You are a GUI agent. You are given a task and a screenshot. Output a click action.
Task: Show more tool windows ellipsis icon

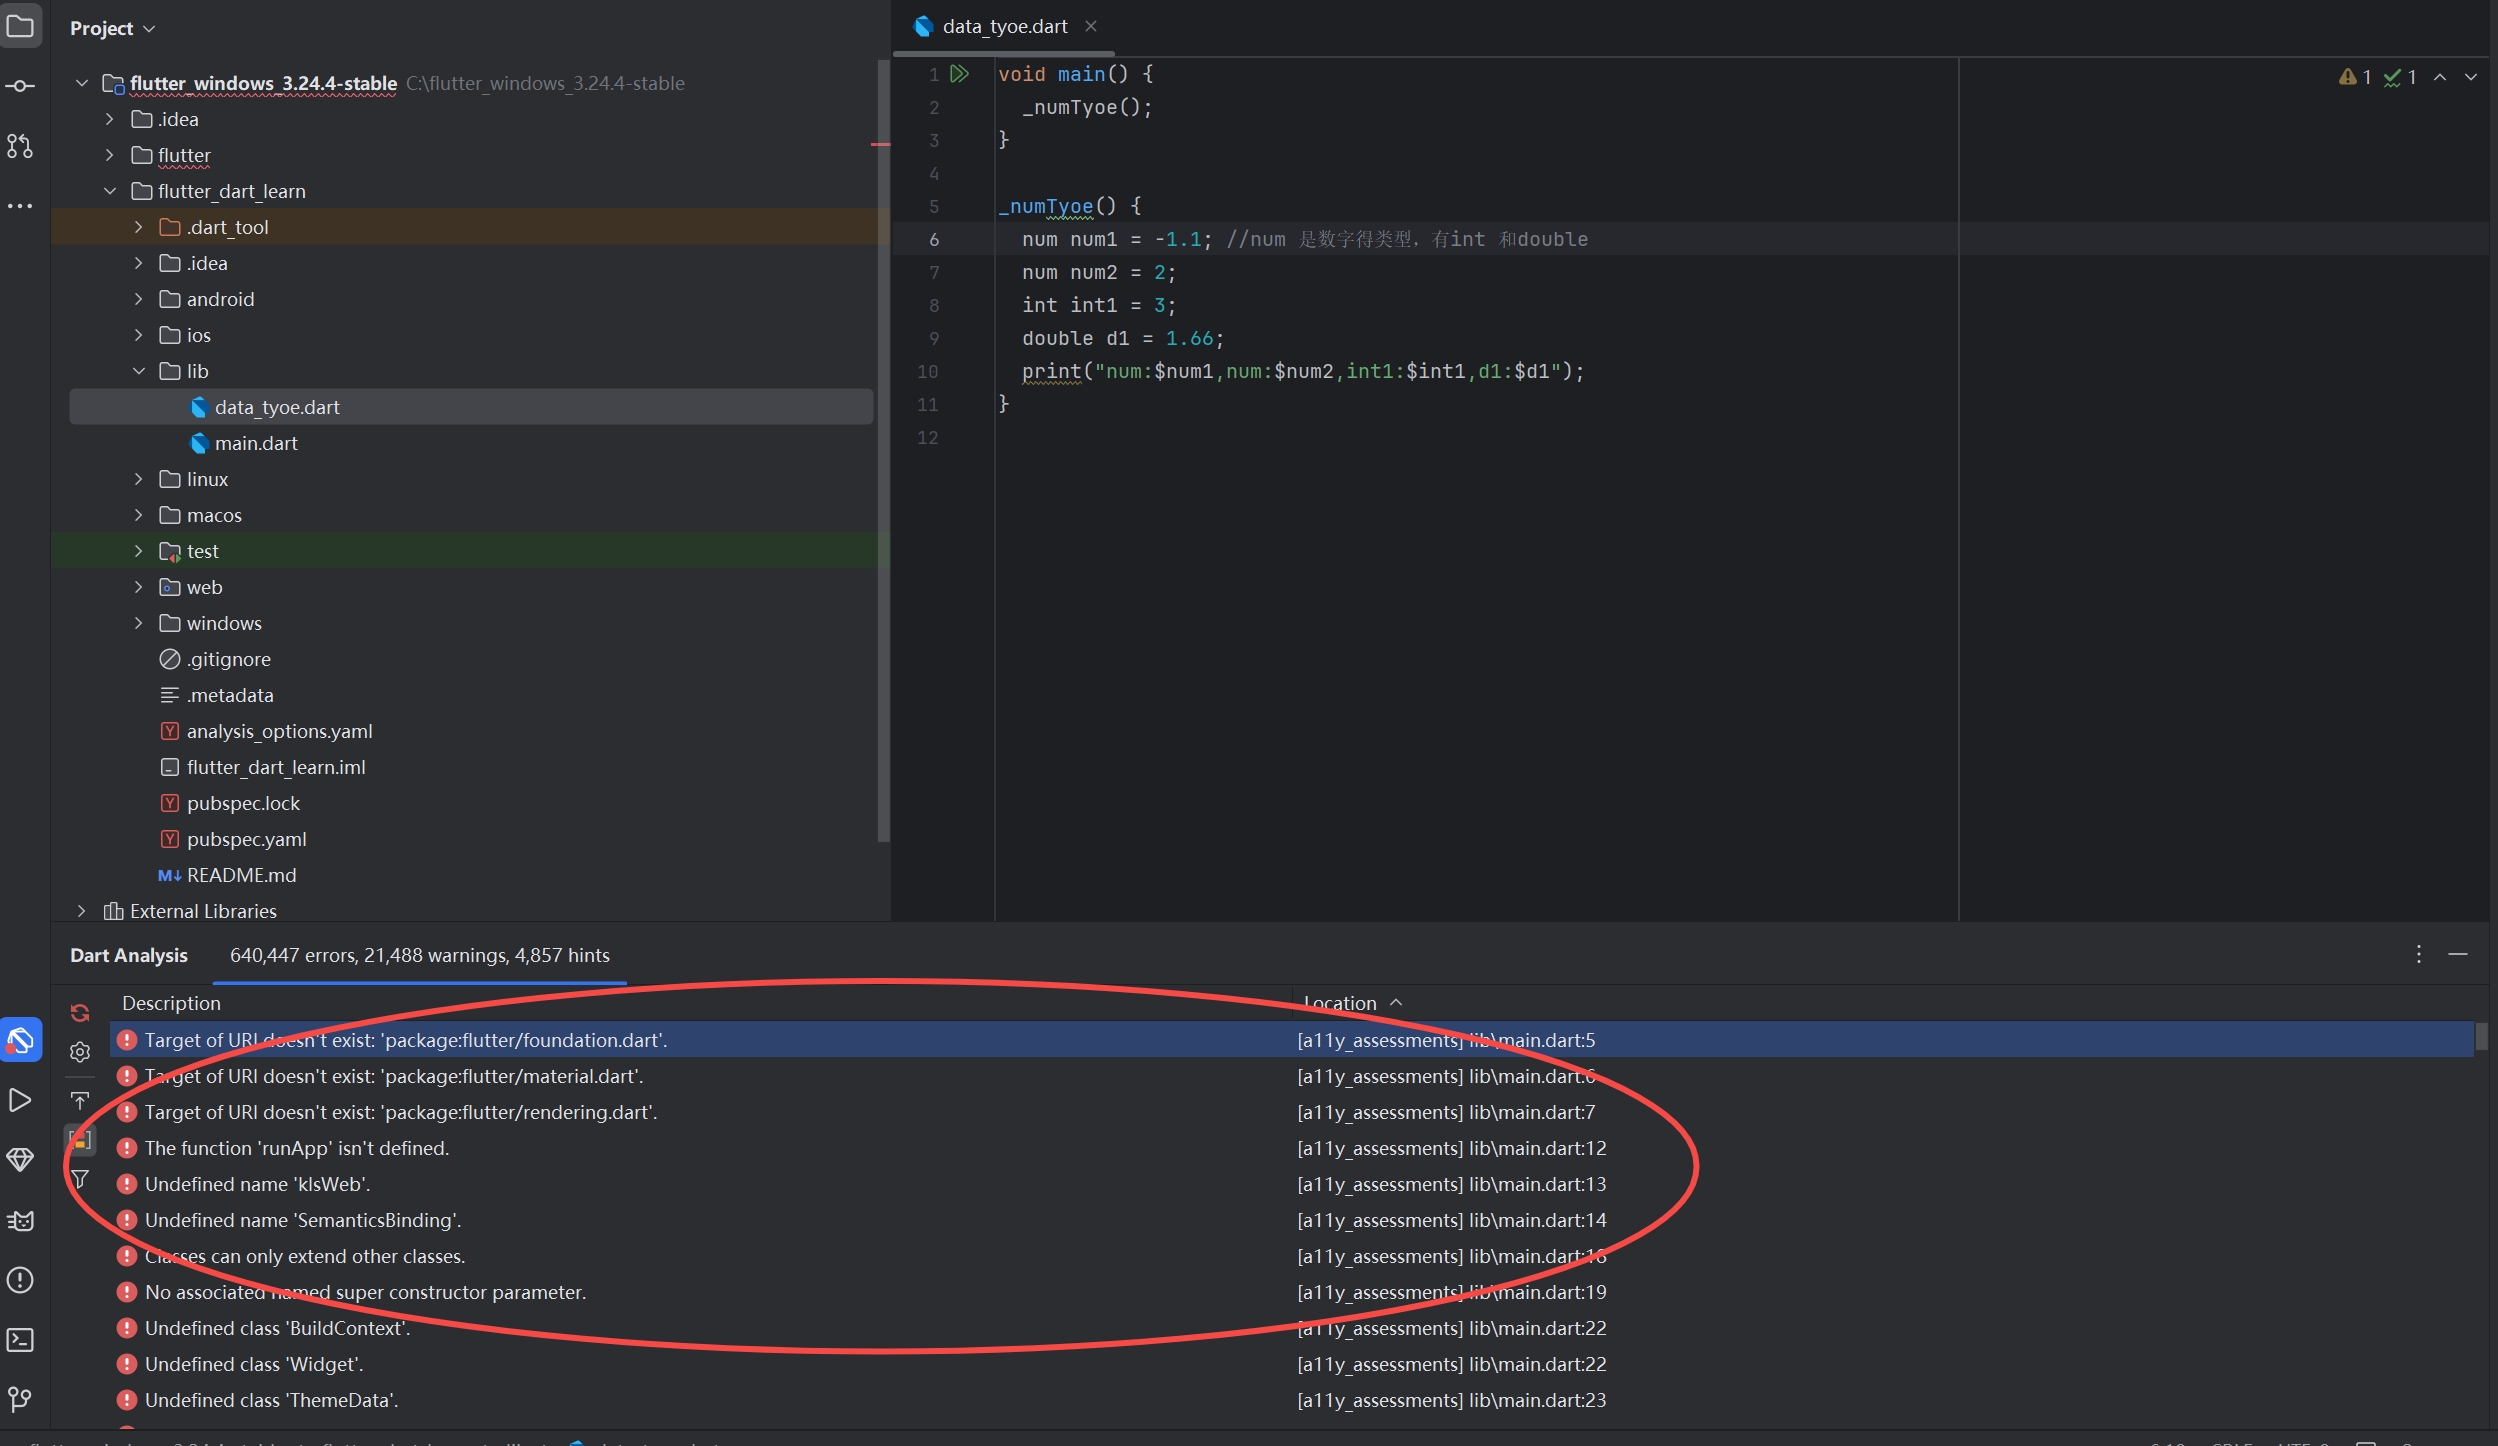pyautogui.click(x=20, y=206)
